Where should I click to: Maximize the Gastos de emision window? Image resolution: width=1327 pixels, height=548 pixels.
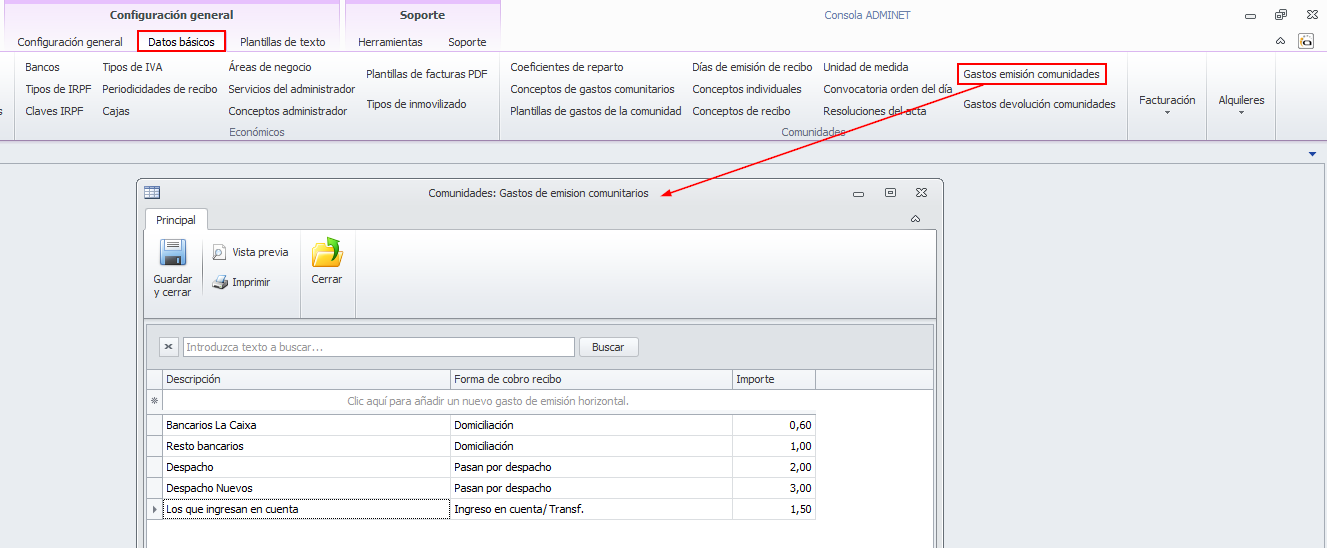pyautogui.click(x=890, y=193)
